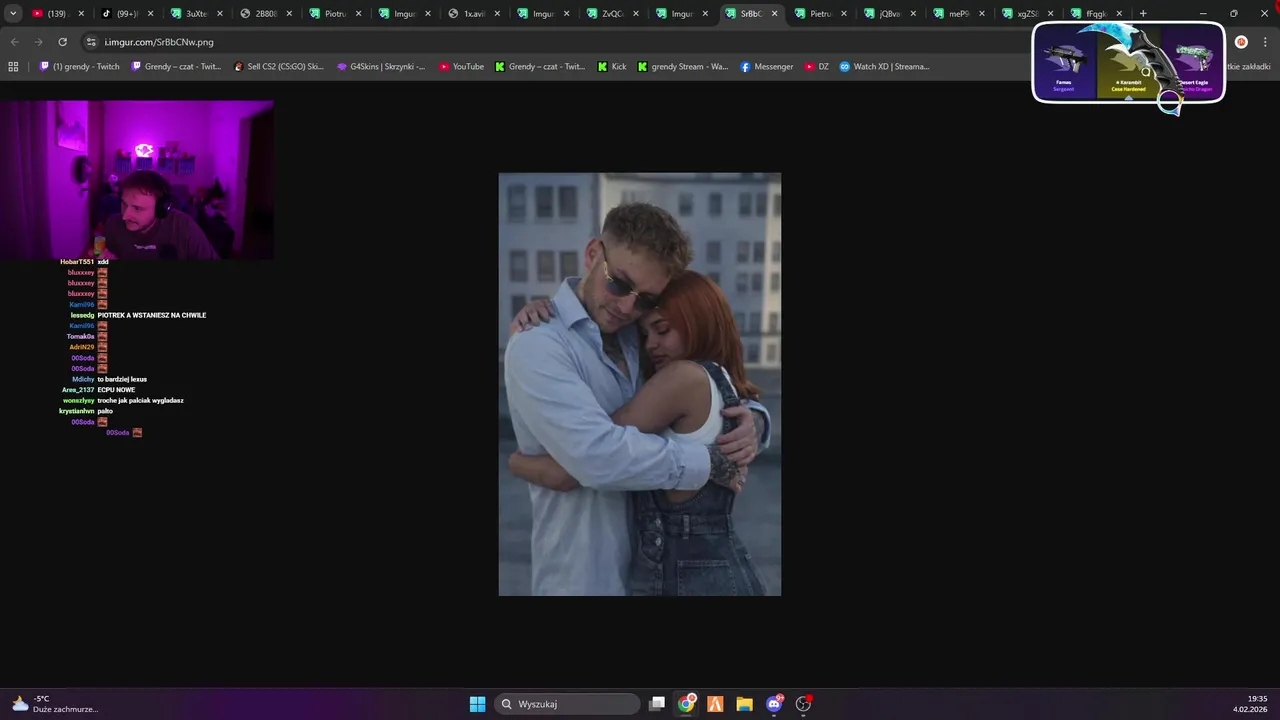Go back to the previous page
The width and height of the screenshot is (1280, 720).
point(14,42)
